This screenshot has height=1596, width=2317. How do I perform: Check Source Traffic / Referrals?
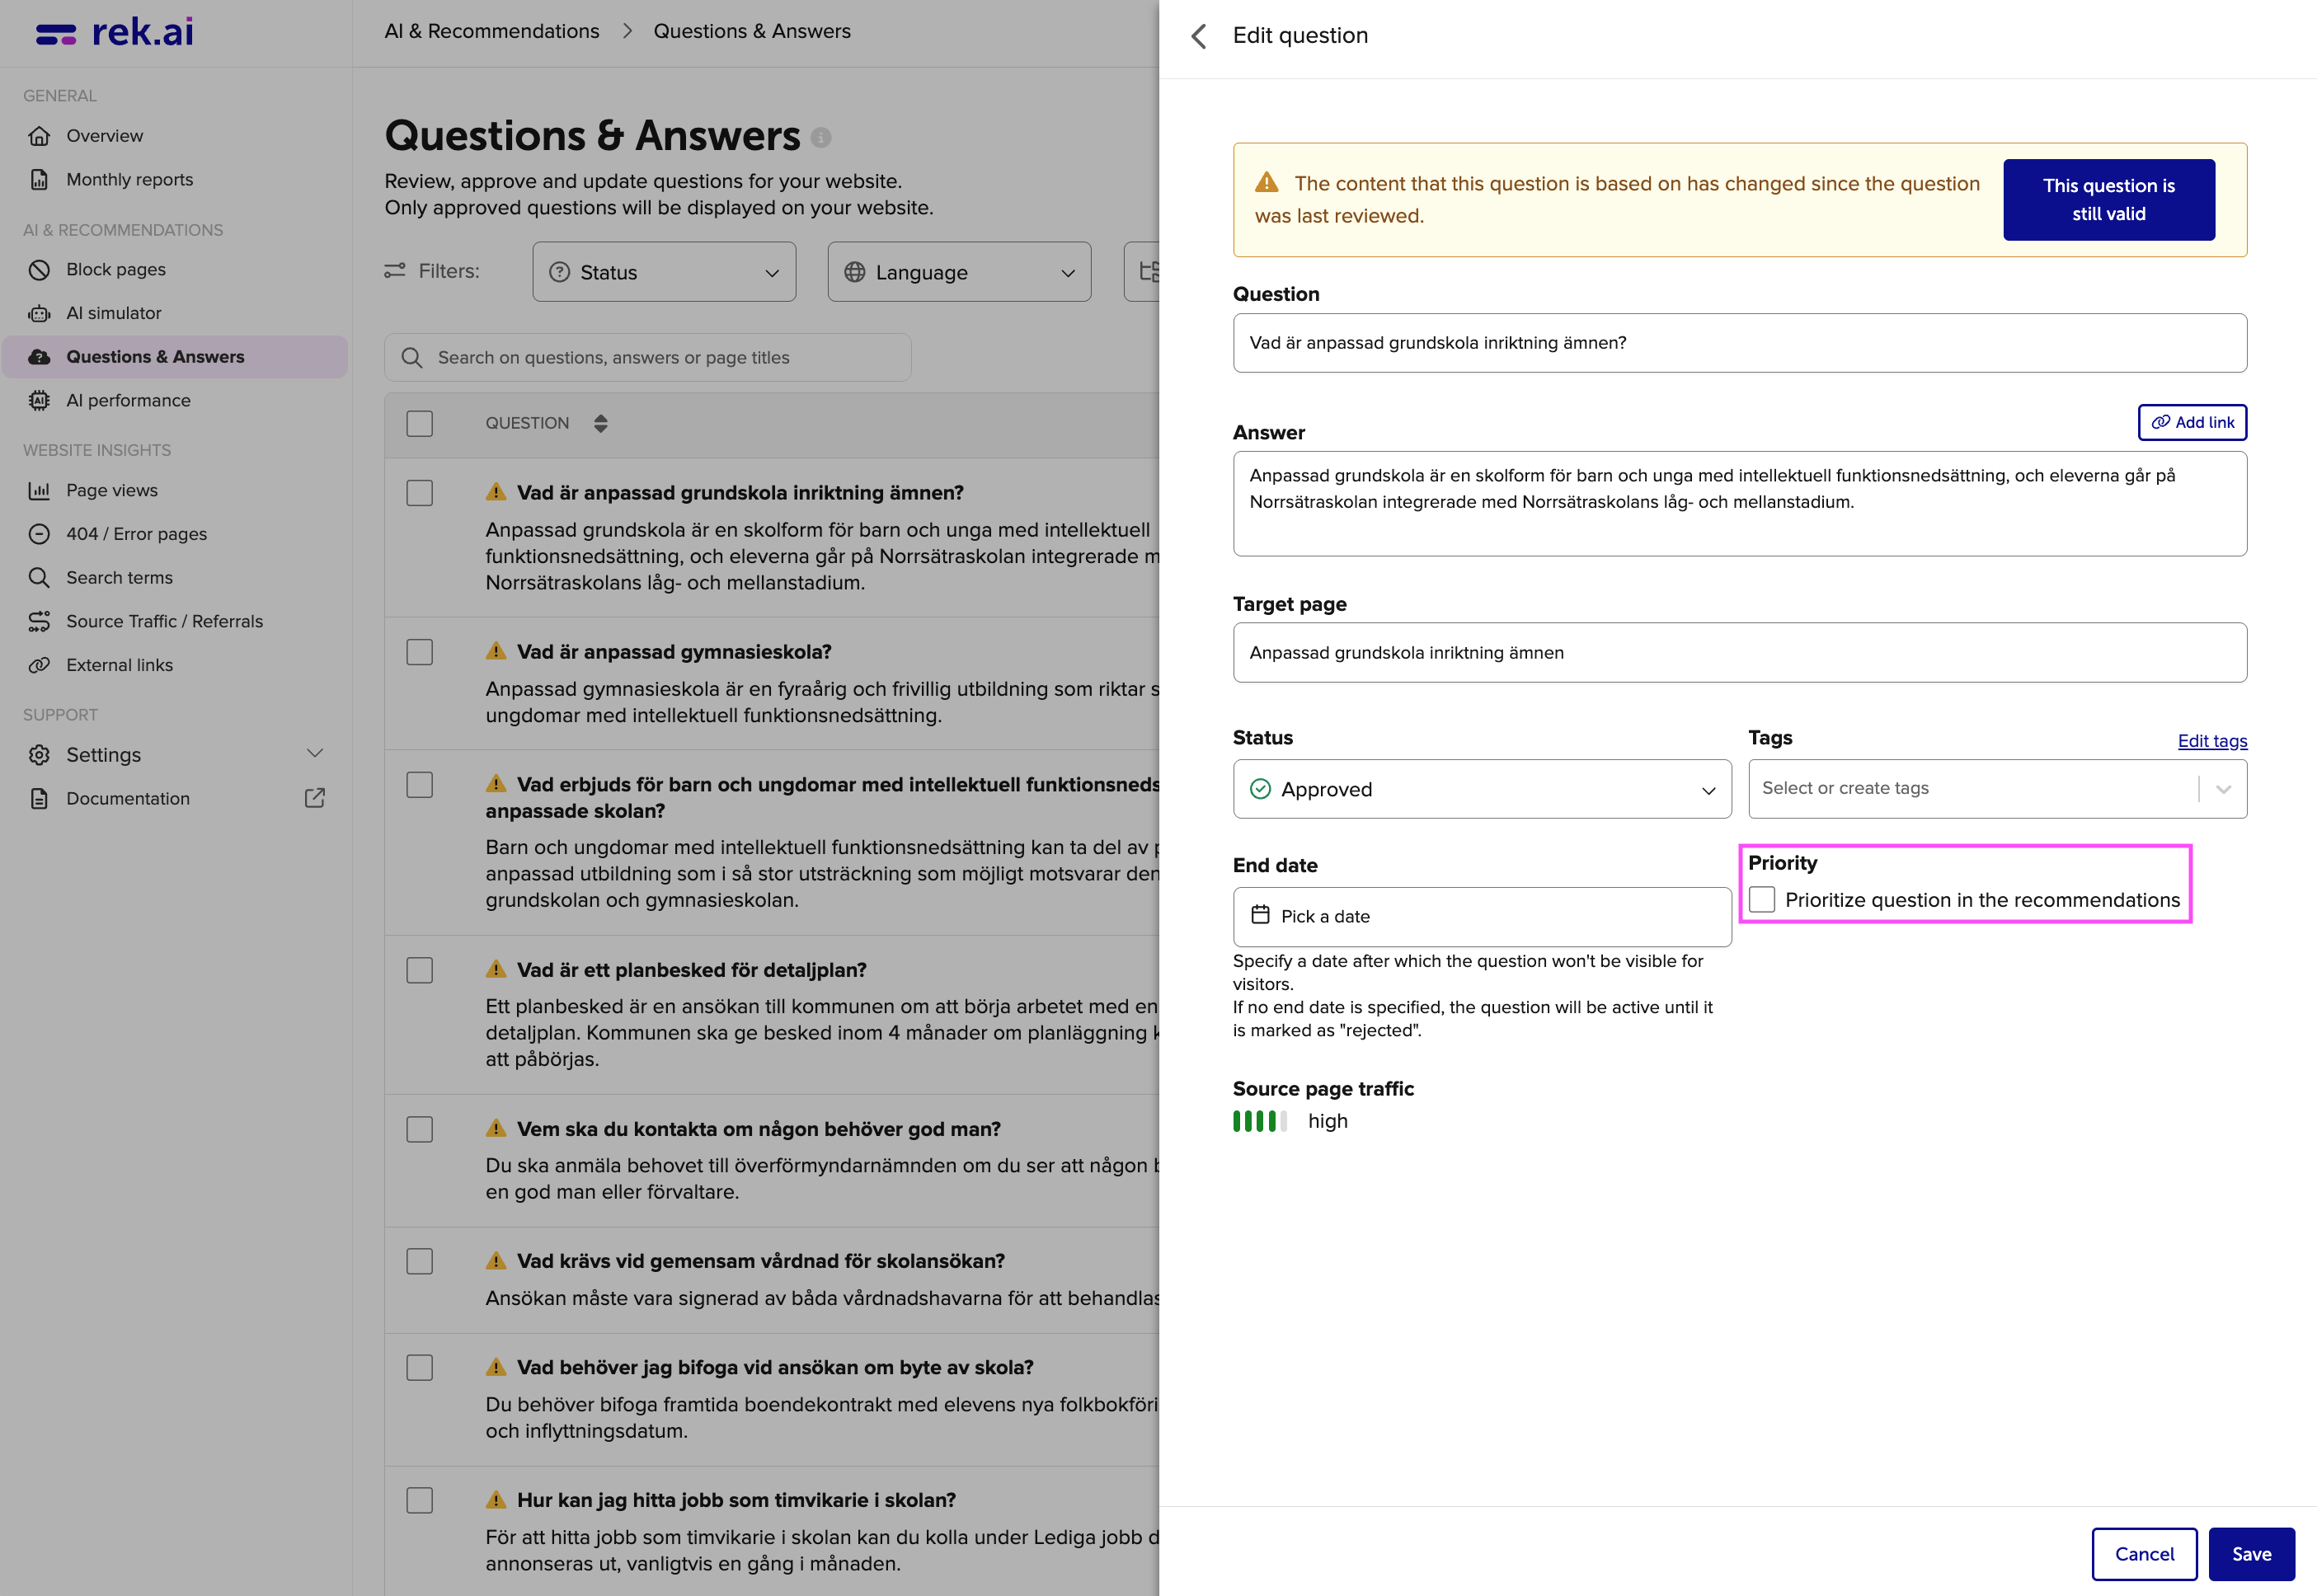[x=164, y=620]
